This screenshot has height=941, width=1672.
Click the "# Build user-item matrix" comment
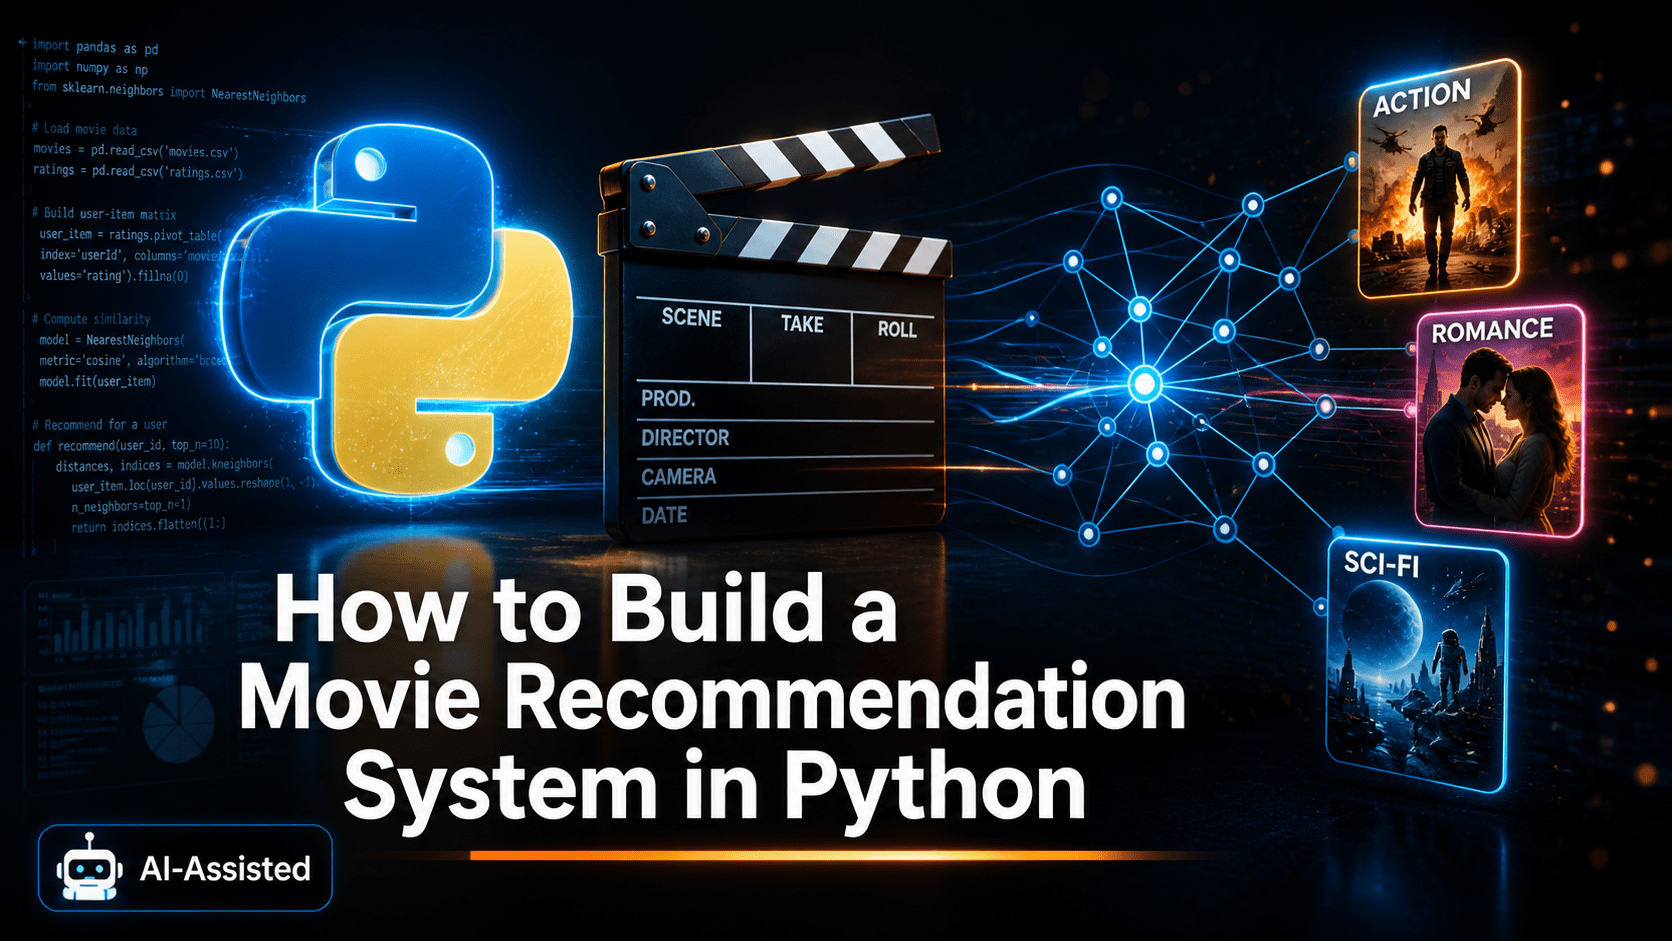[104, 214]
